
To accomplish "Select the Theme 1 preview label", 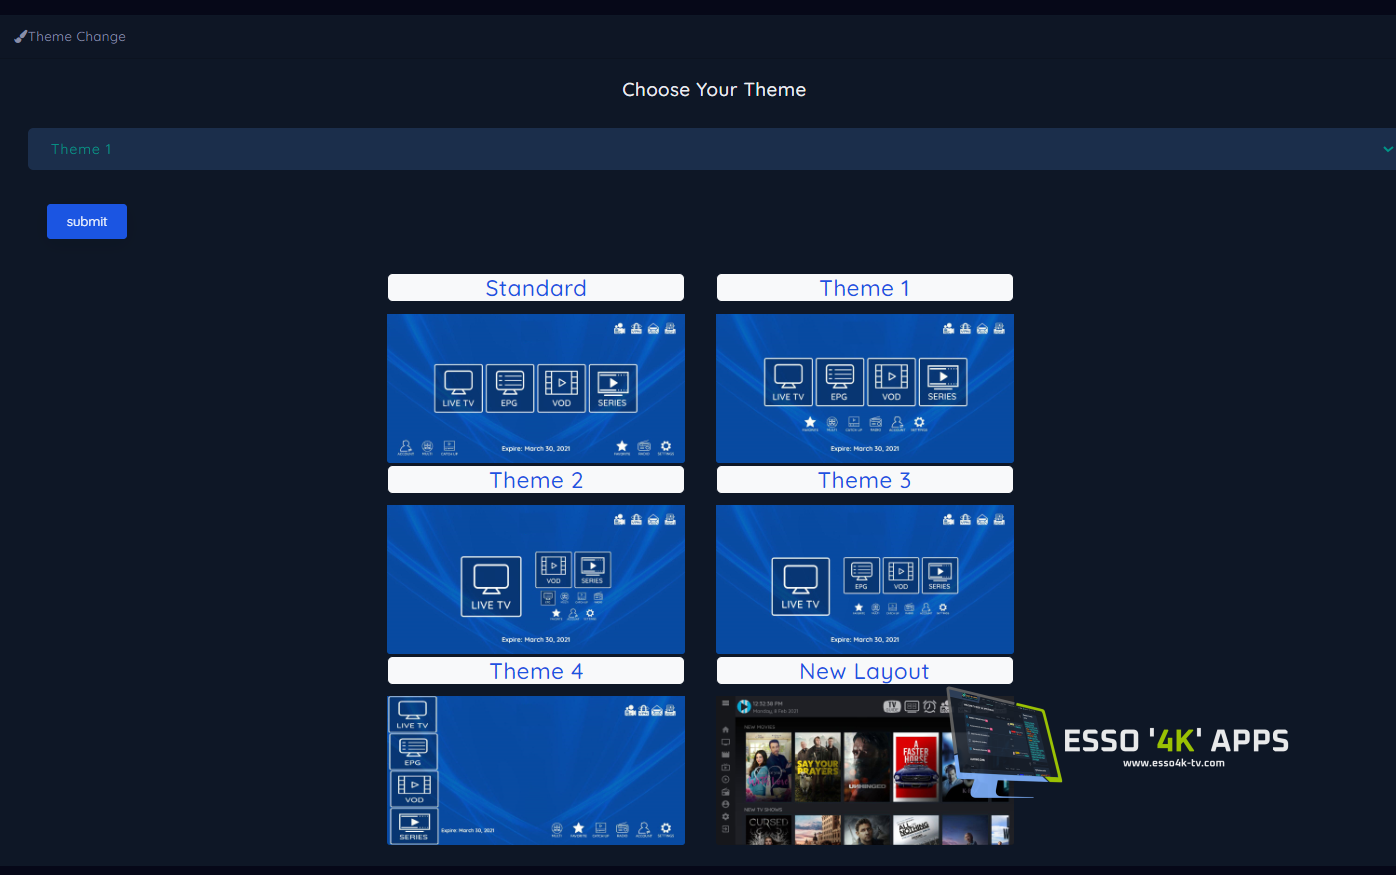I will coord(865,288).
